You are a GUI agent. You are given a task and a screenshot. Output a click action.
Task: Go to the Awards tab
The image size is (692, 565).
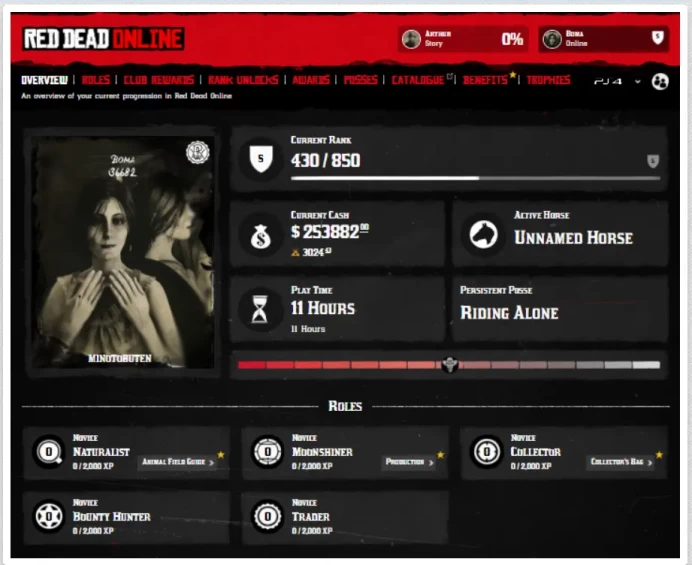click(311, 80)
